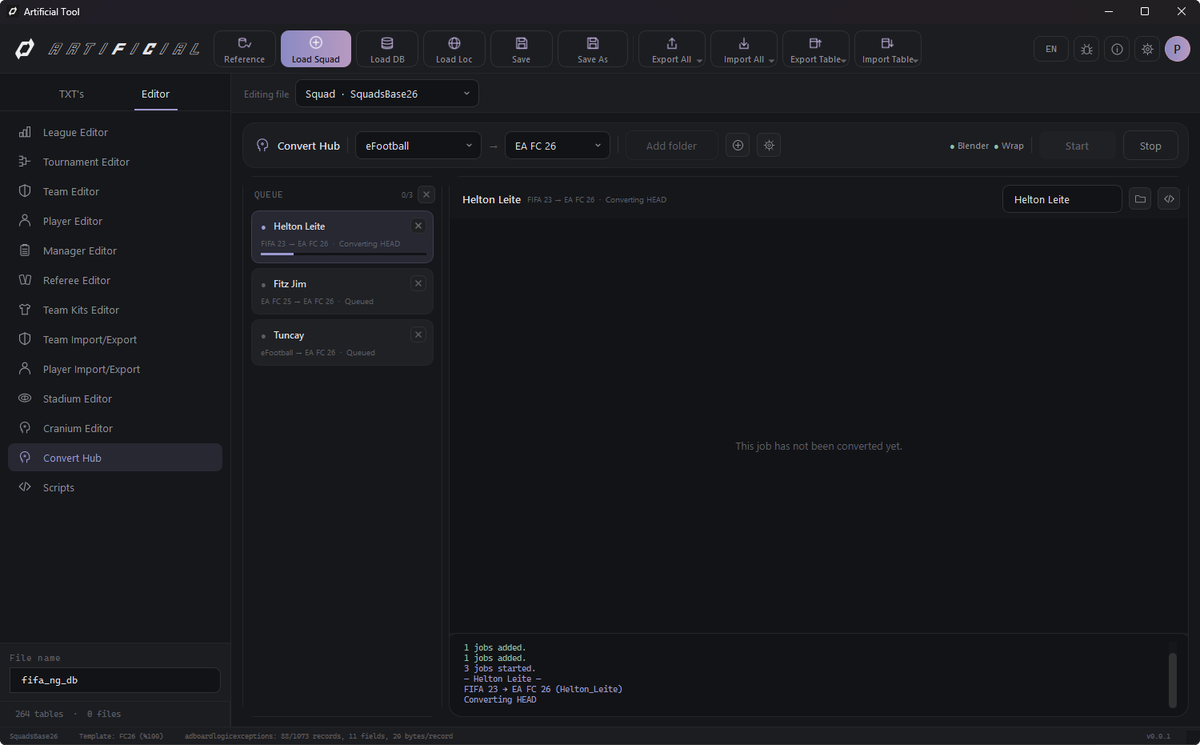
Task: Select the Fitz Jim queue job
Action: 342,291
